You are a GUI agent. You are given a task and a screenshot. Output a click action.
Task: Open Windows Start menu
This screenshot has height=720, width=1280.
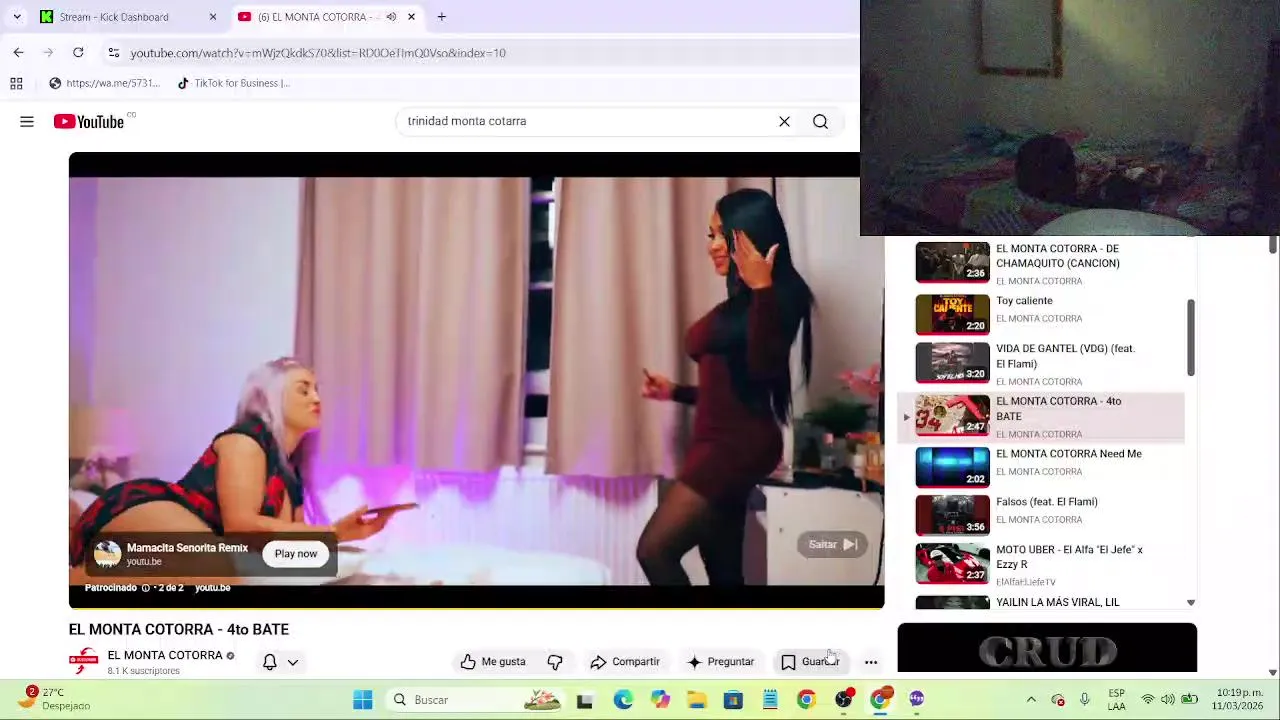[363, 700]
